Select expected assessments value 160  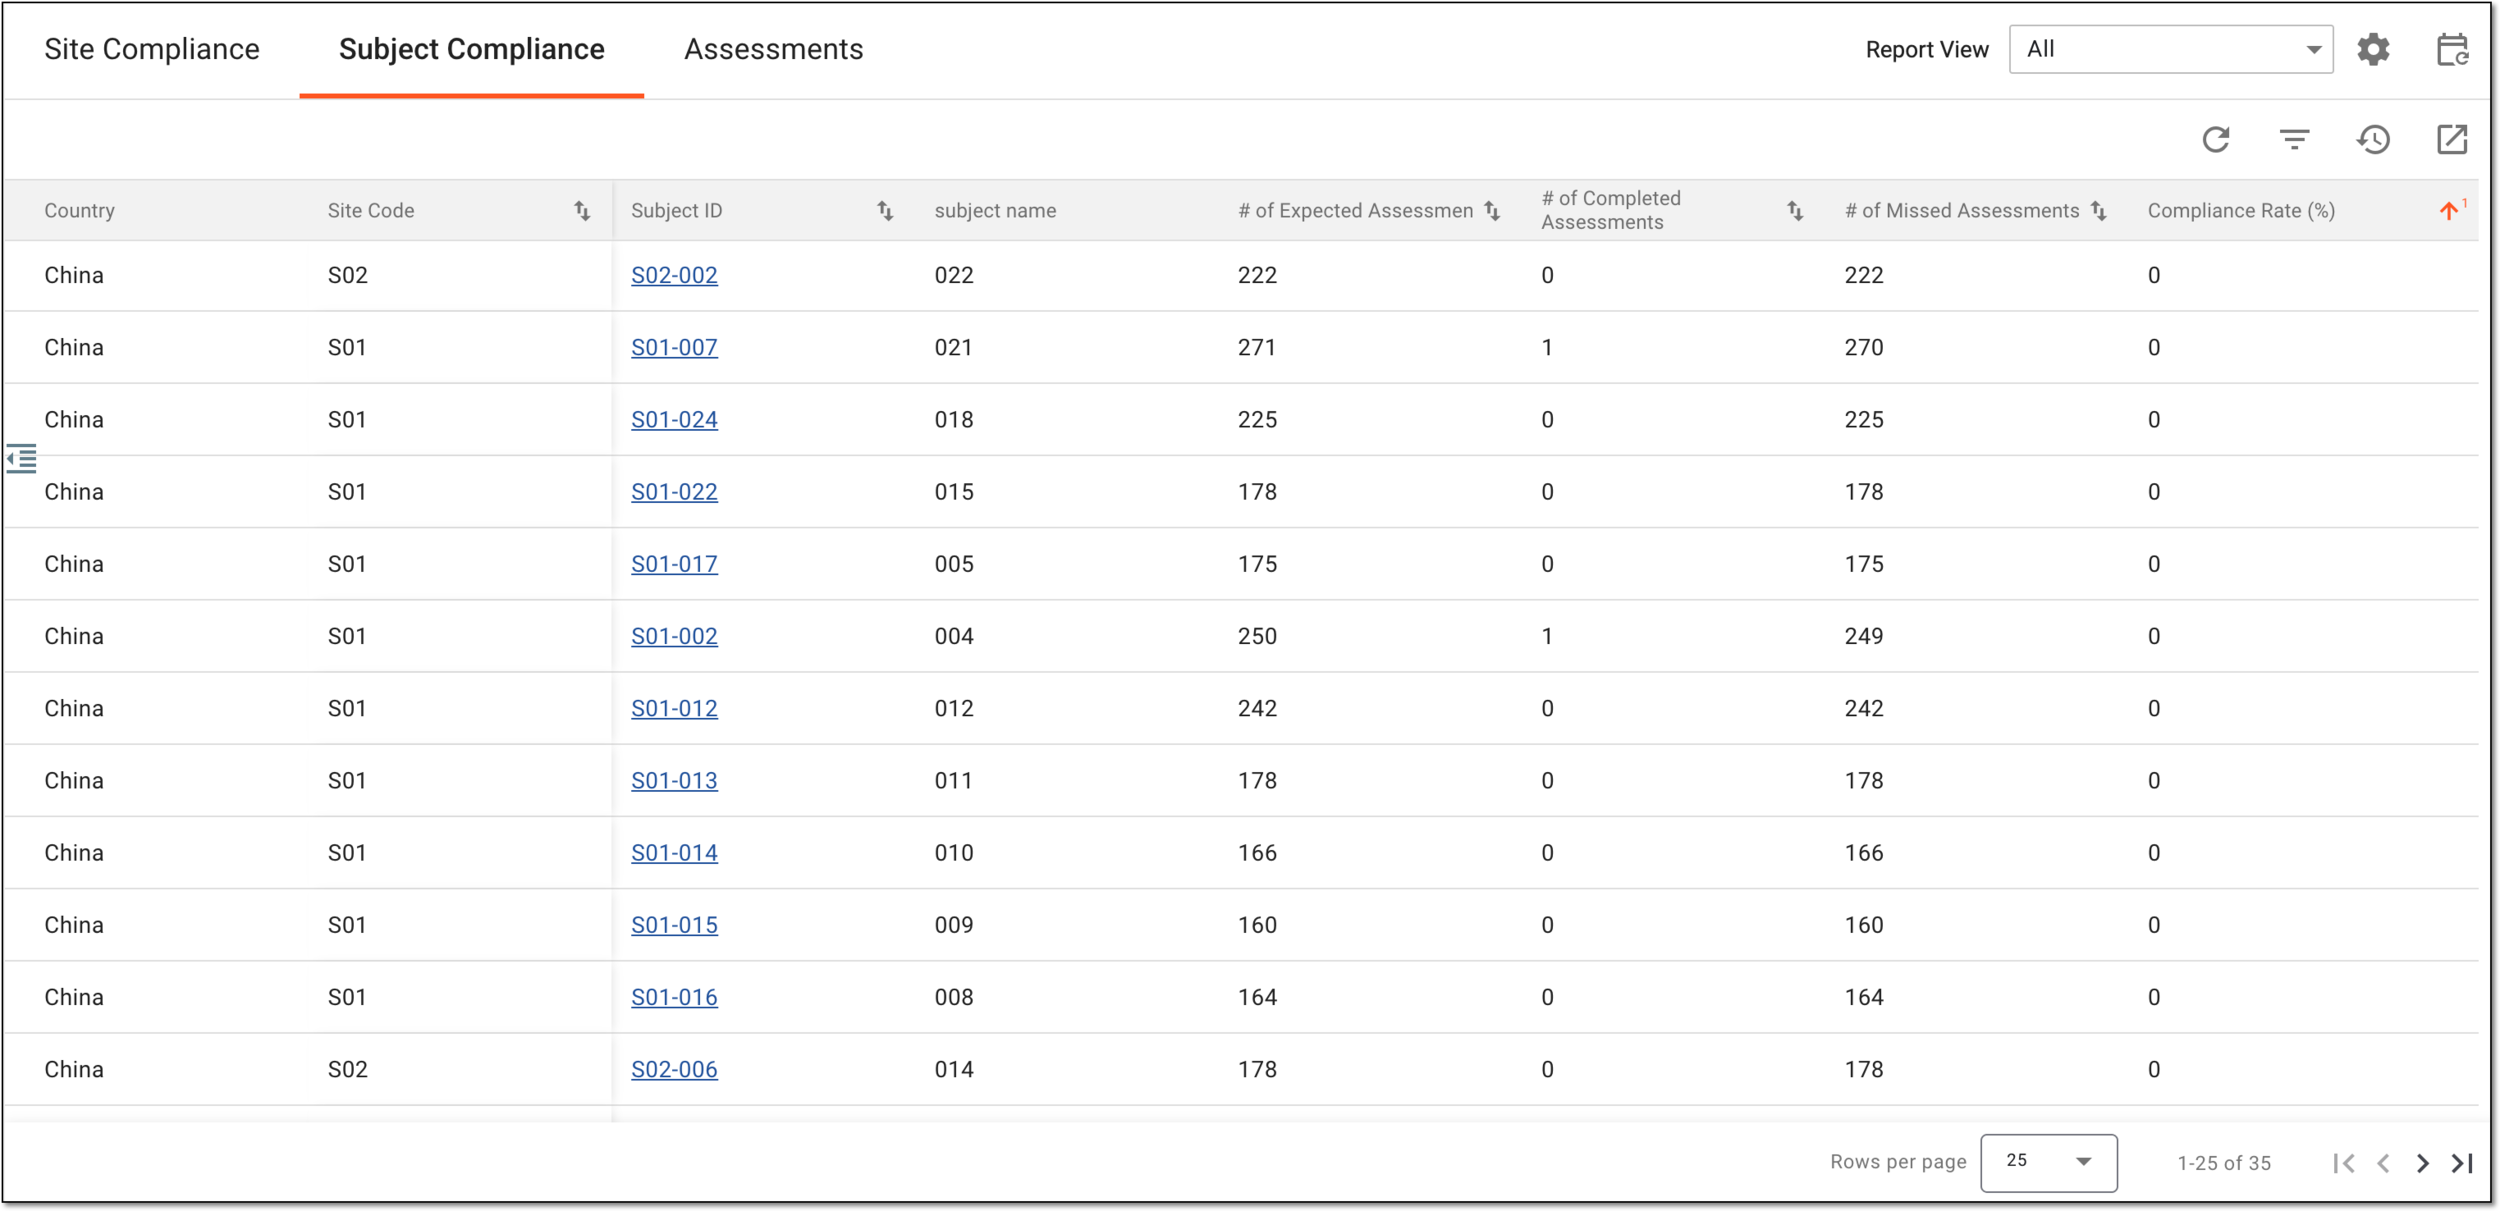(1257, 925)
